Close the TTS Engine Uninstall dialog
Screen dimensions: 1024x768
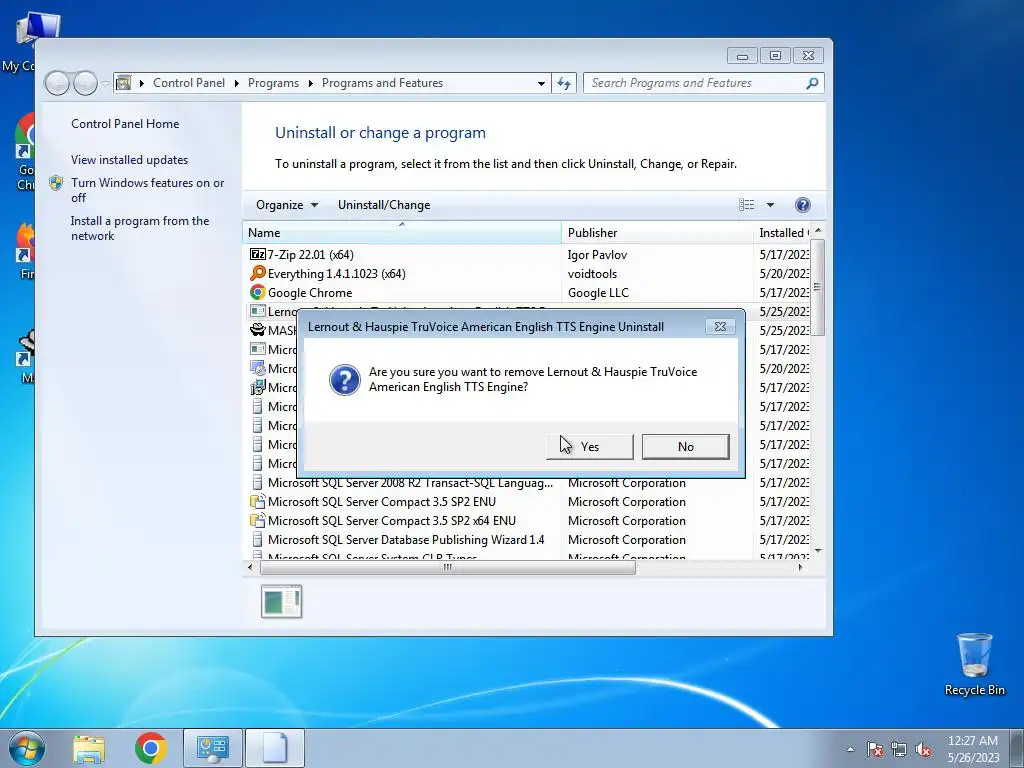click(x=720, y=327)
